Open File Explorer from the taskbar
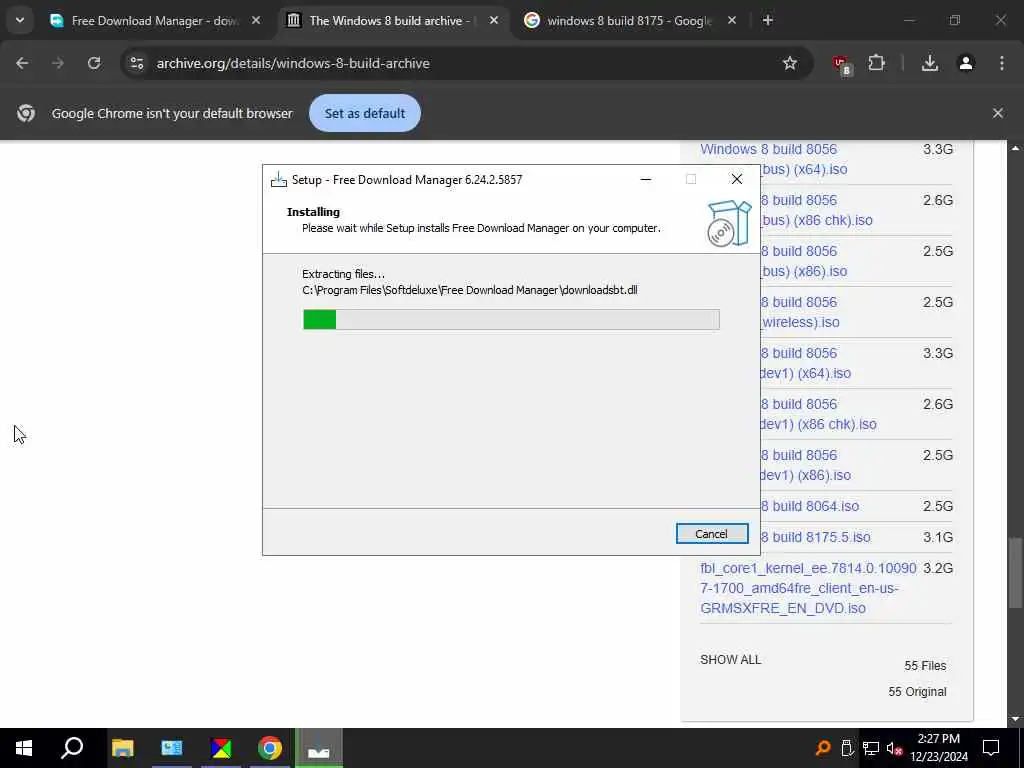This screenshot has width=1024, height=768. 122,748
